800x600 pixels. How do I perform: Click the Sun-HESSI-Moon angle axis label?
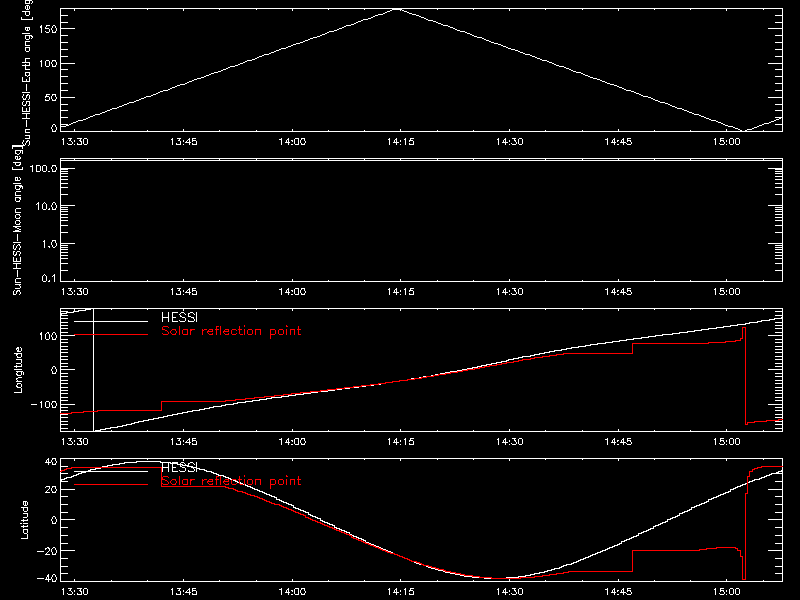[x=17, y=220]
